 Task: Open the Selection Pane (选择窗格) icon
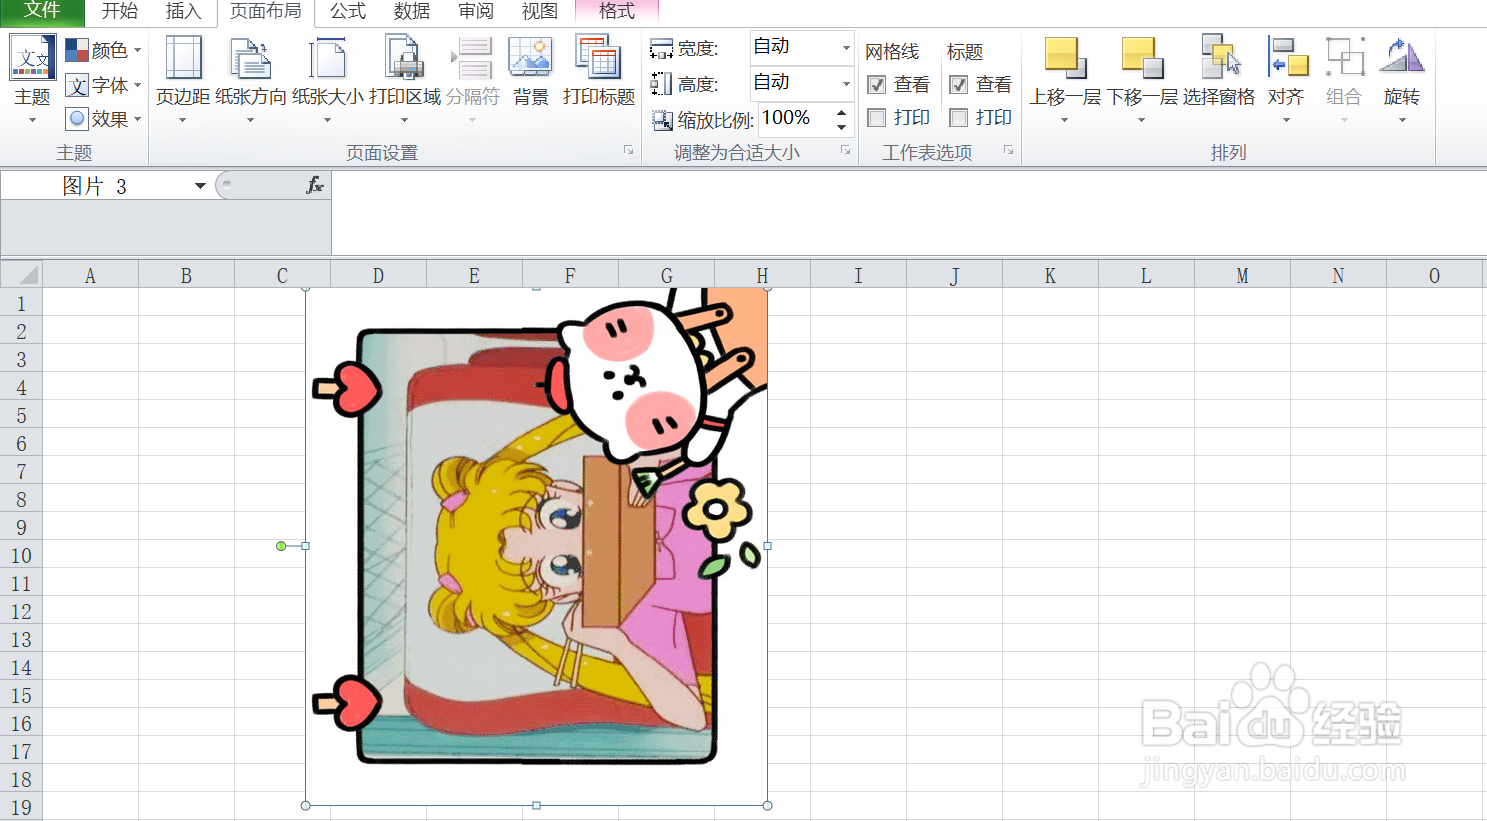[1219, 58]
